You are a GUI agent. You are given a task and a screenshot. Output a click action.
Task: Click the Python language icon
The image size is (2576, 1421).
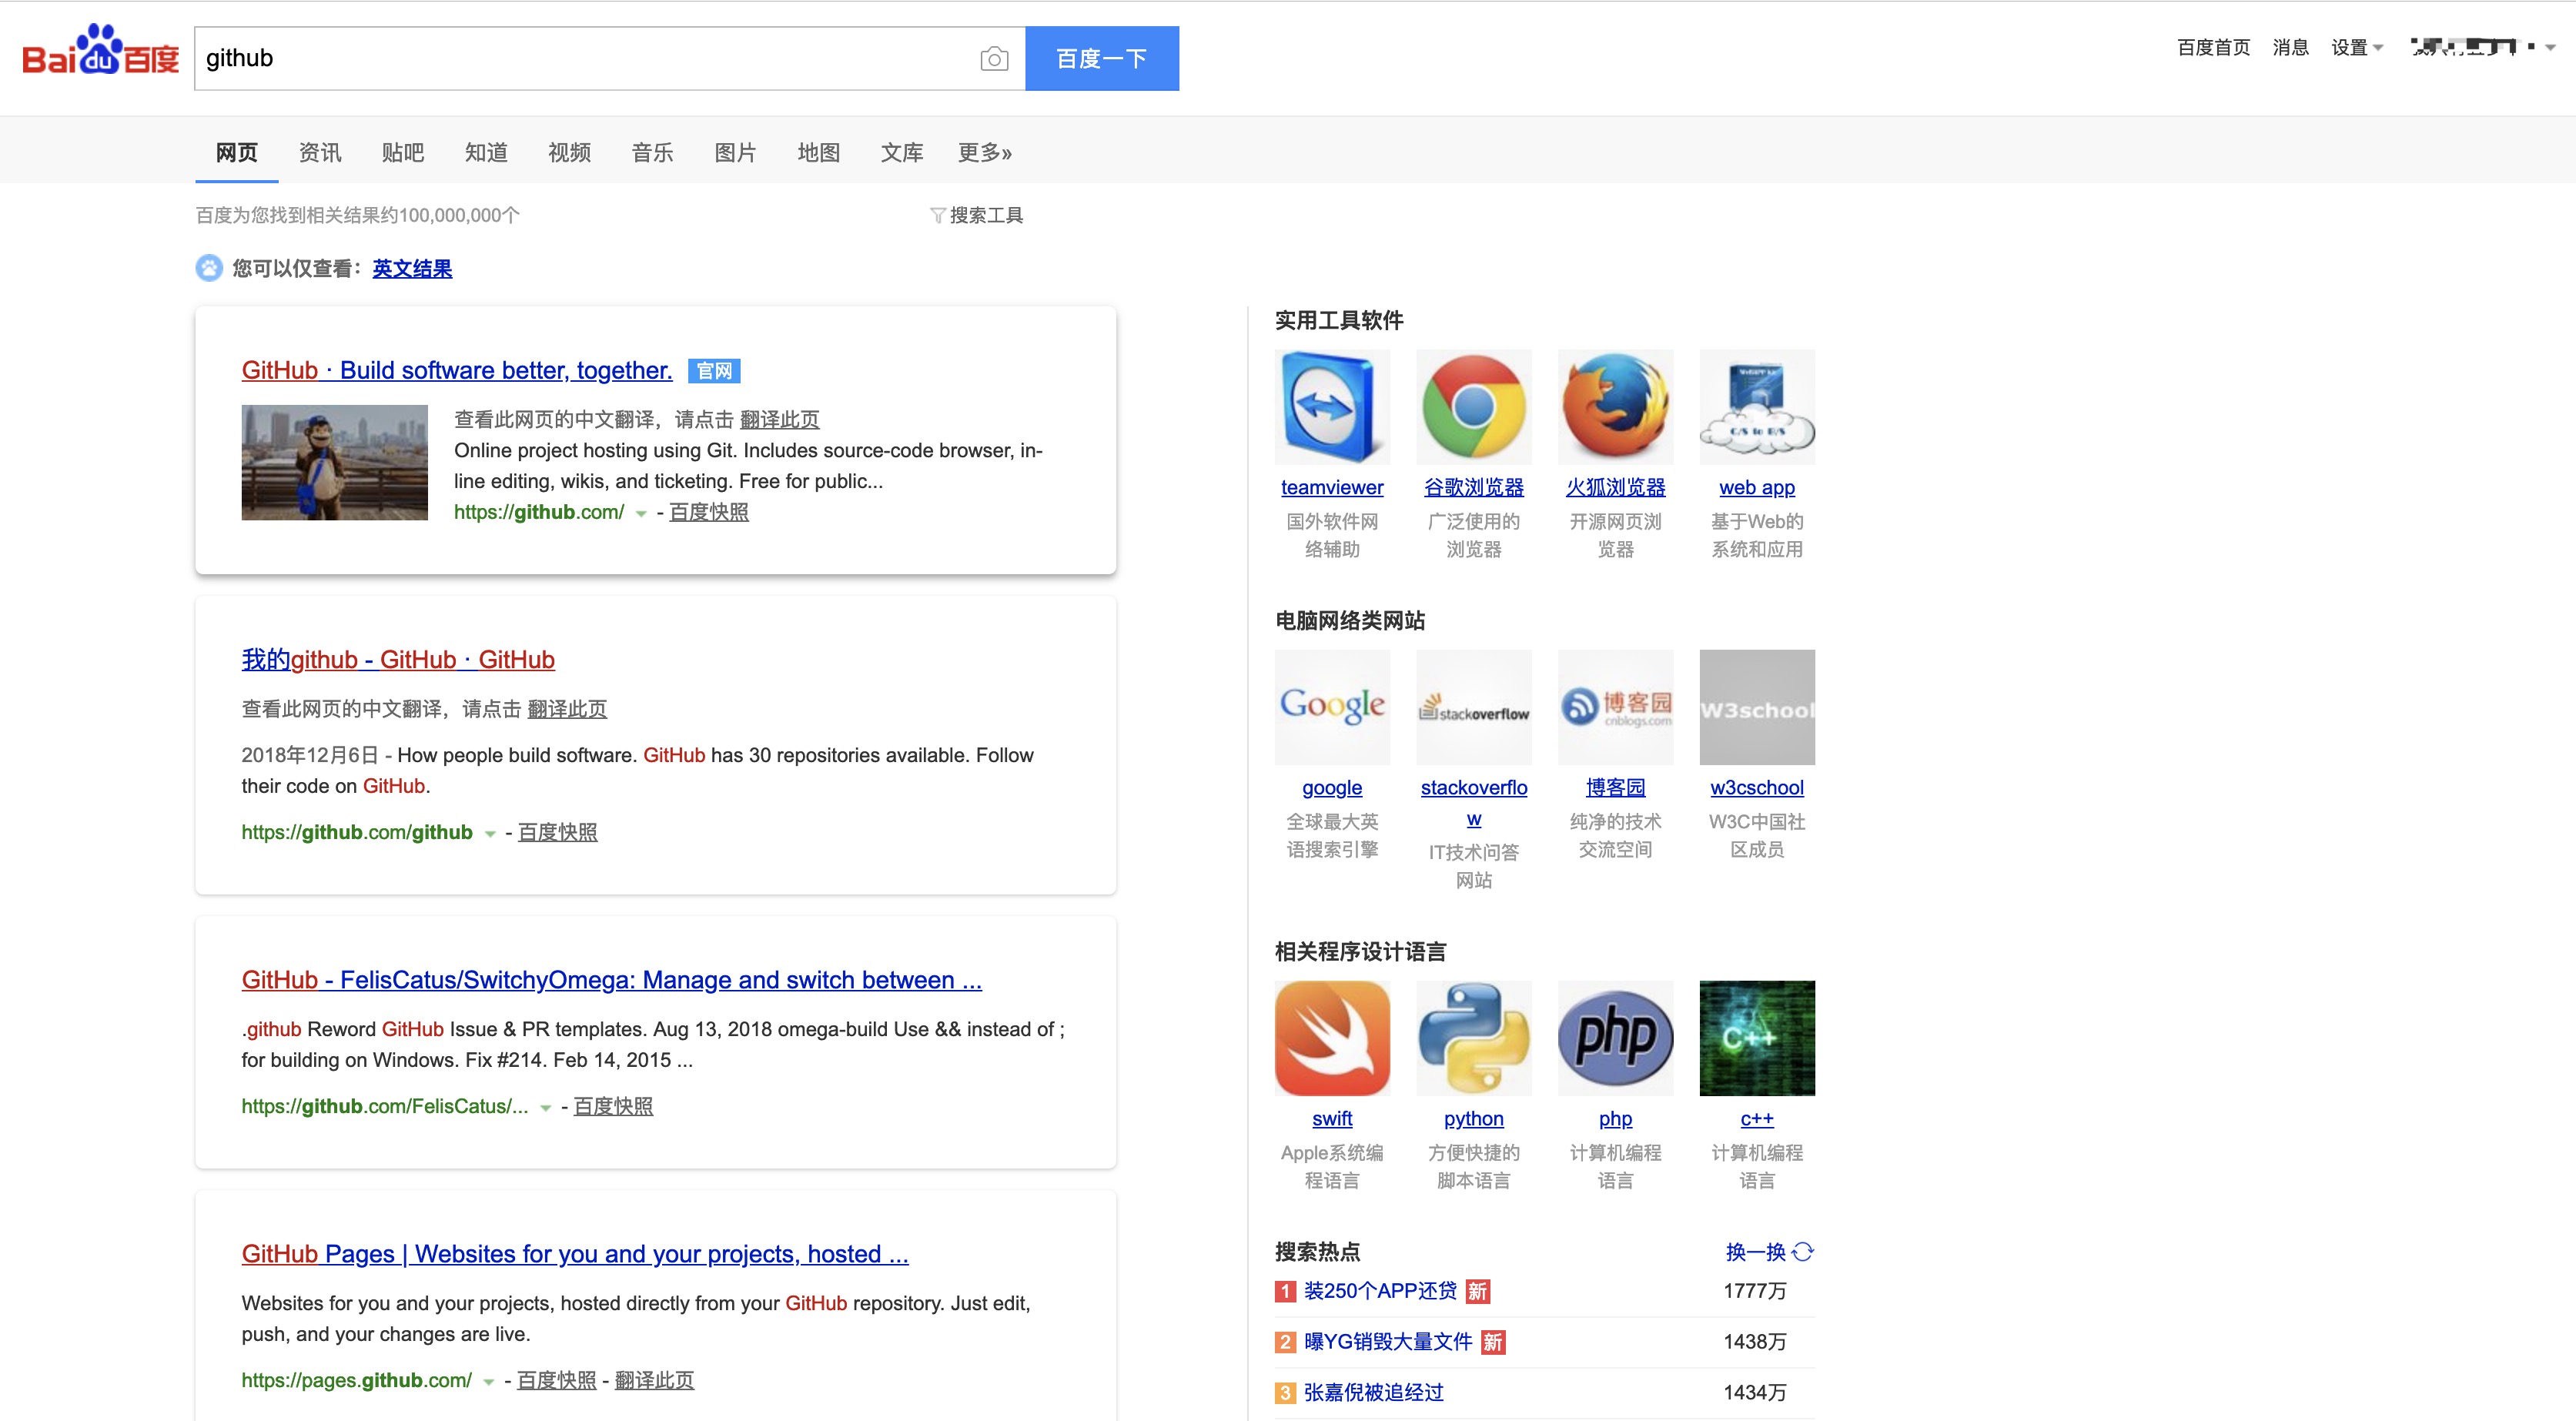(1473, 1037)
